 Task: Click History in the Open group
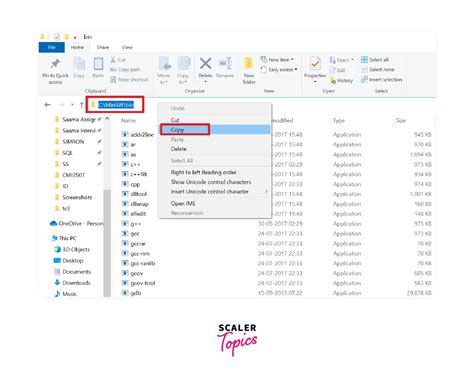pyautogui.click(x=341, y=80)
